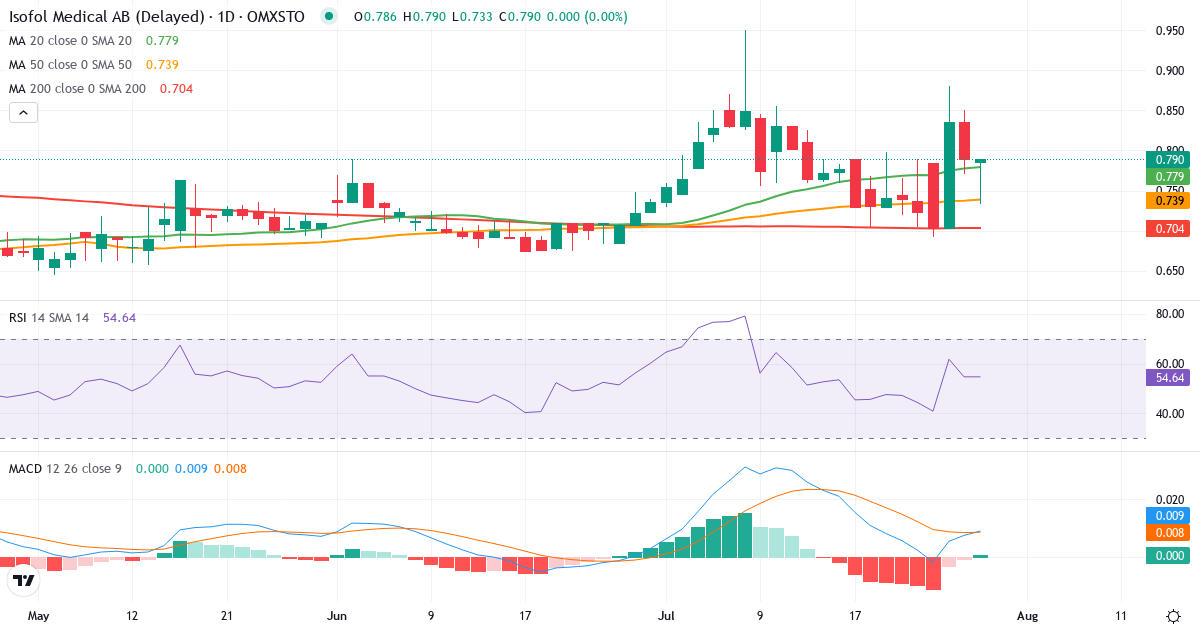Select the MA 20 close SMA 20 legend
Image resolution: width=1200 pixels, height=630 pixels.
72,40
